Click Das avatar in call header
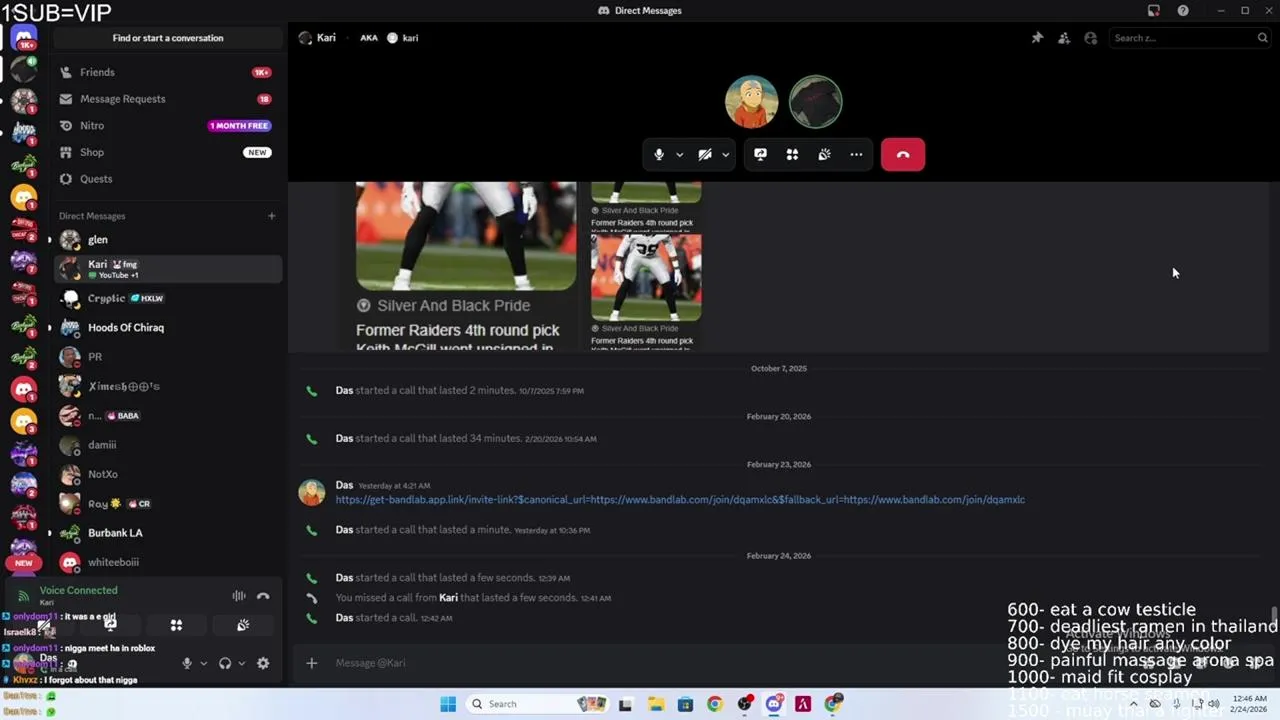This screenshot has width=1280, height=720. pyautogui.click(x=751, y=102)
